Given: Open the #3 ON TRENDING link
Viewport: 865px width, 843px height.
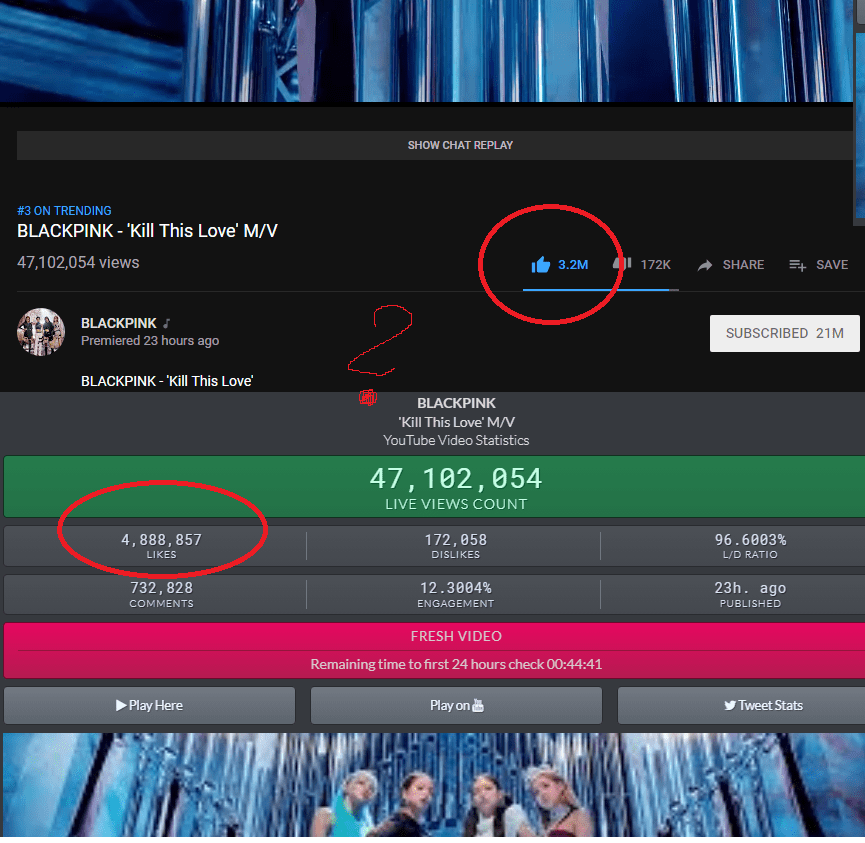Looking at the screenshot, I should 64,211.
